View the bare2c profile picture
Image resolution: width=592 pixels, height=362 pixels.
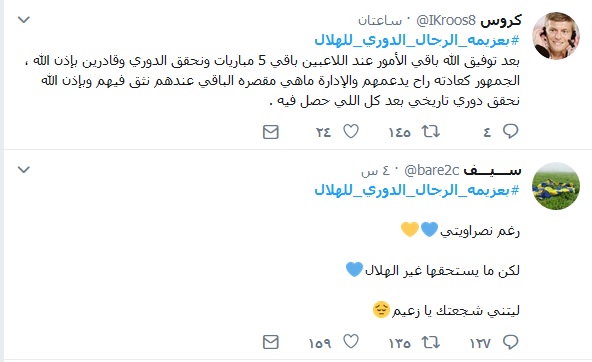[556, 186]
